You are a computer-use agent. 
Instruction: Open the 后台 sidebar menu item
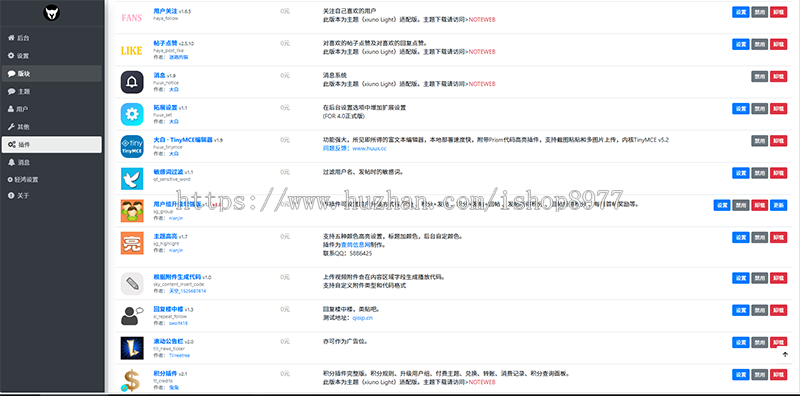coord(52,38)
